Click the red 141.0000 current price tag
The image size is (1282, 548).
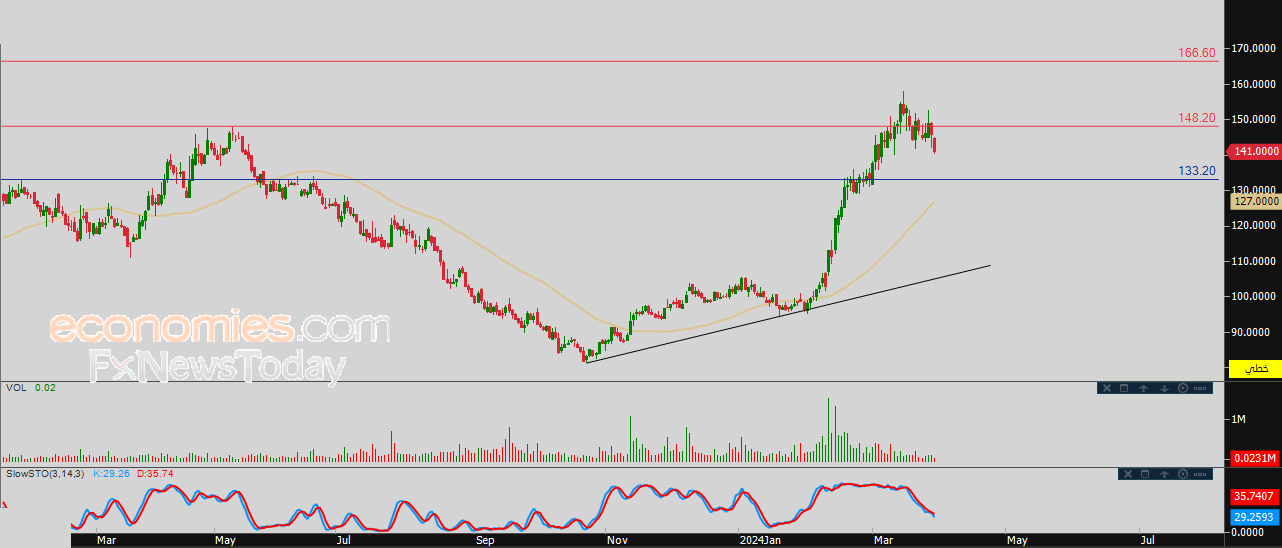tap(1253, 151)
